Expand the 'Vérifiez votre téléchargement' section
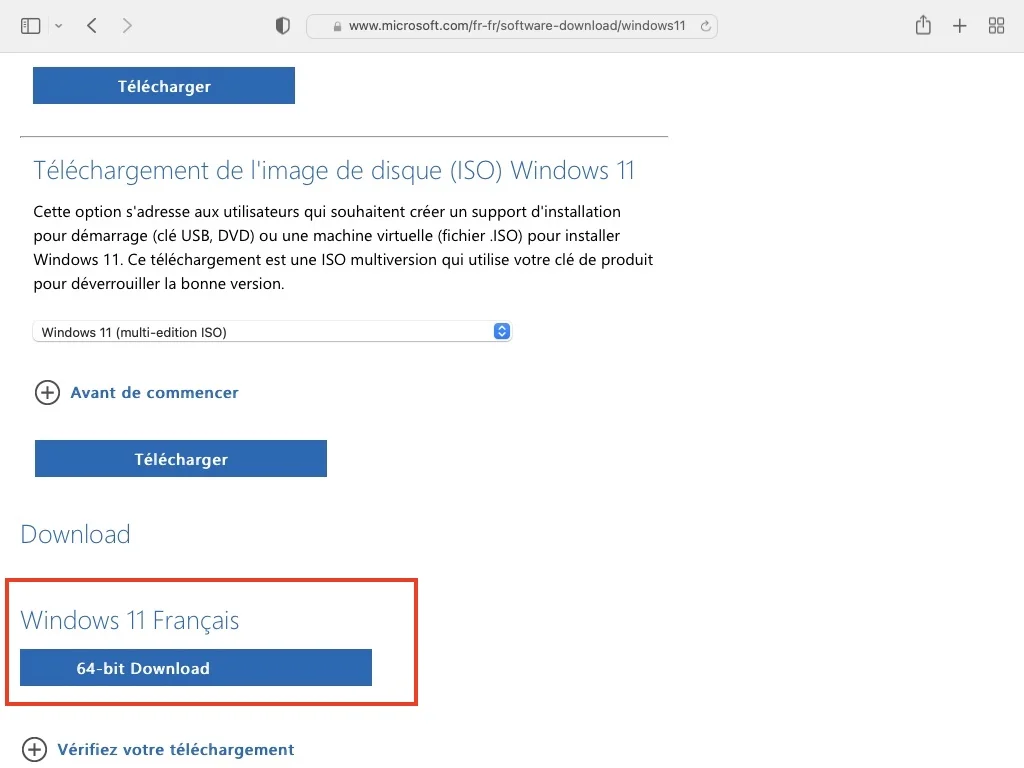This screenshot has width=1024, height=768. (176, 749)
